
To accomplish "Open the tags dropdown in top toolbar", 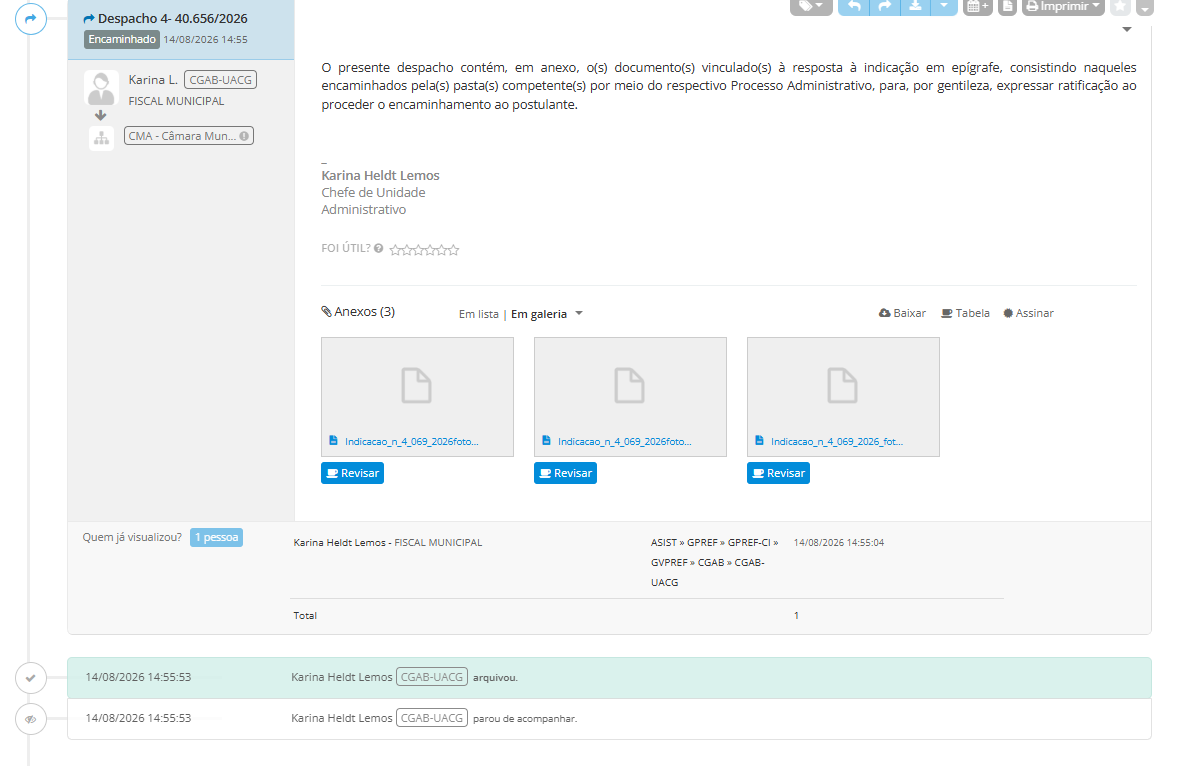I will point(811,6).
